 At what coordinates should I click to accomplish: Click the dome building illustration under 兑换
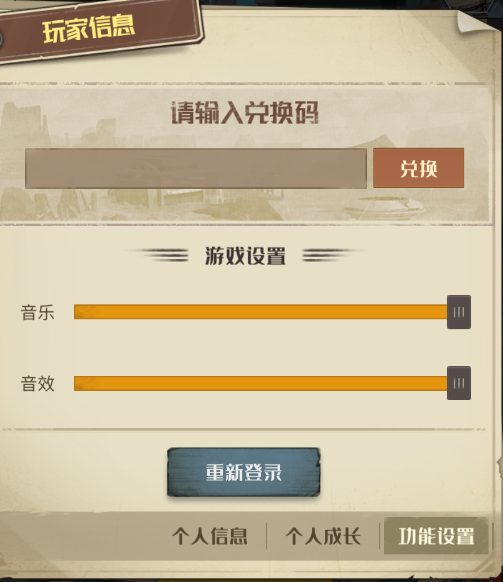click(x=384, y=208)
